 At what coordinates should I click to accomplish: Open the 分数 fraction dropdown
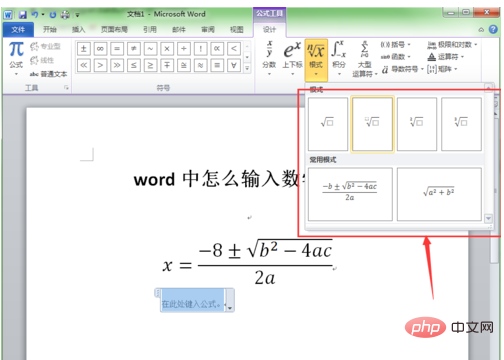pos(269,58)
